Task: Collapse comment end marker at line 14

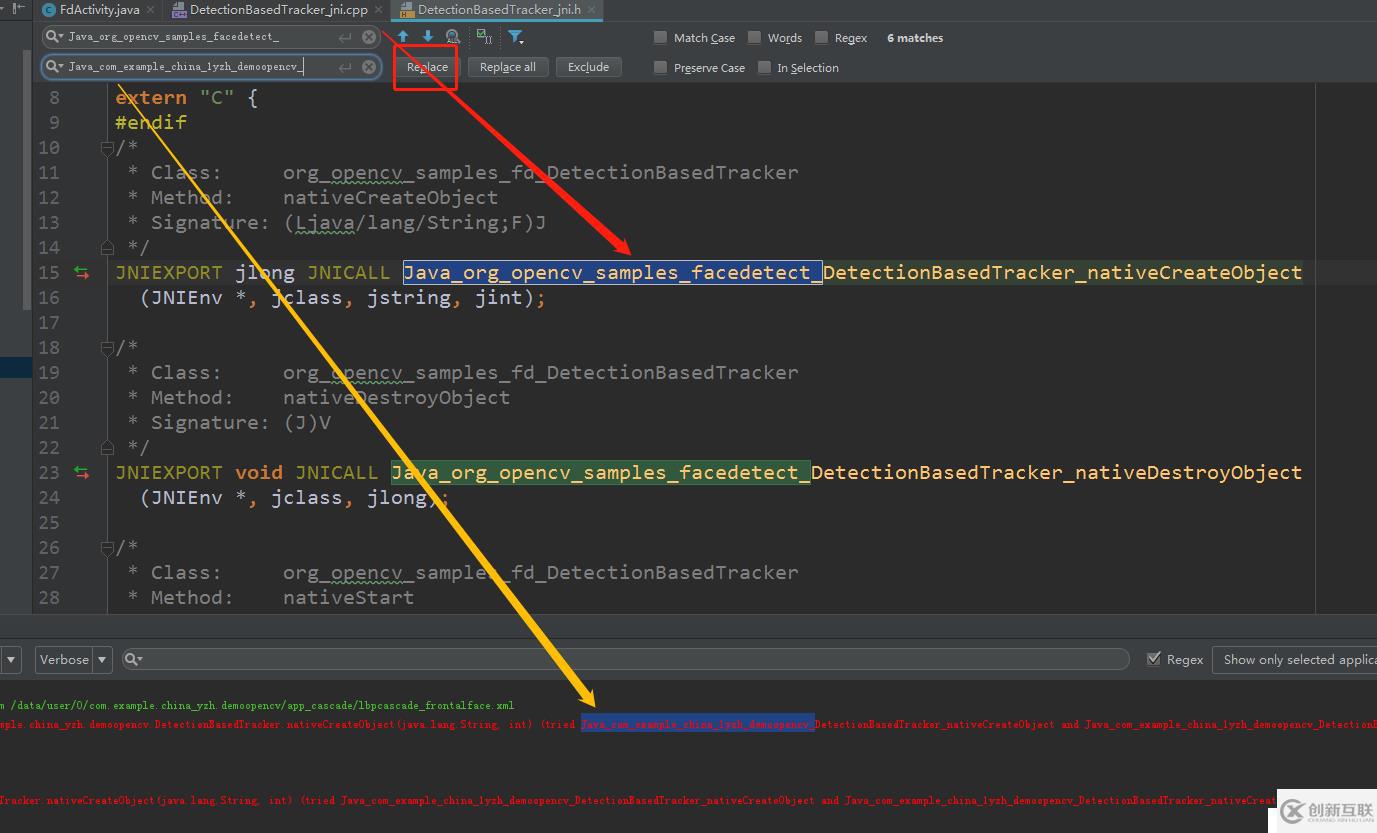Action: coord(106,247)
